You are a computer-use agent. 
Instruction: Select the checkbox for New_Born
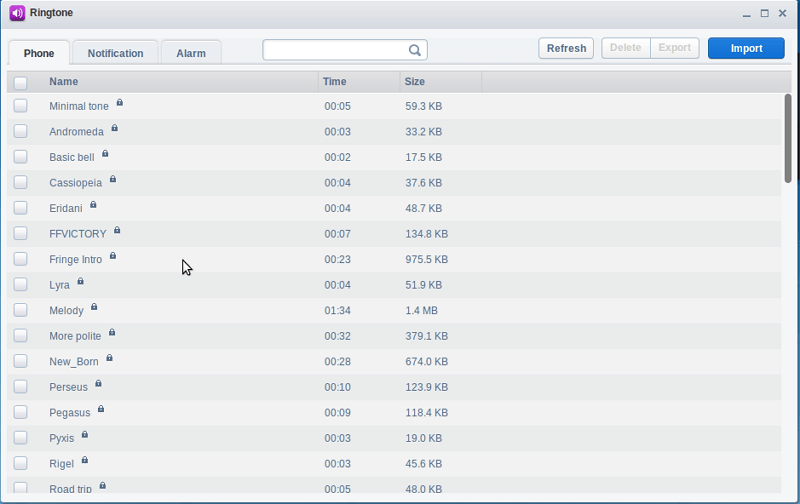[21, 361]
